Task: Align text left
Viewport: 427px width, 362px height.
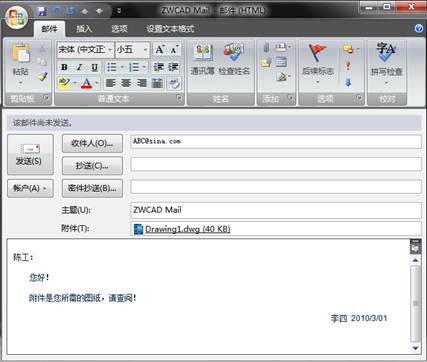Action: click(111, 83)
